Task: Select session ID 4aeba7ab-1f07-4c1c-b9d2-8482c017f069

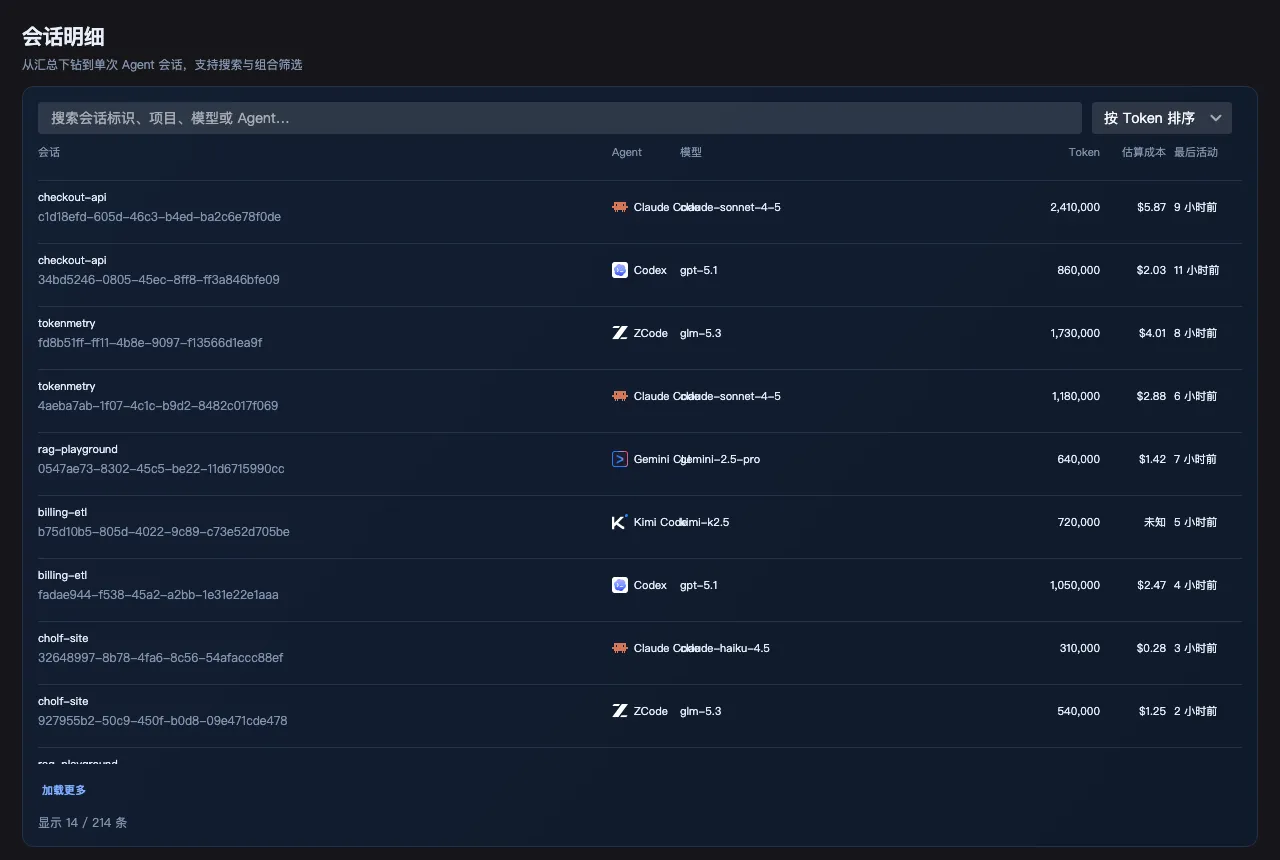Action: coord(158,406)
